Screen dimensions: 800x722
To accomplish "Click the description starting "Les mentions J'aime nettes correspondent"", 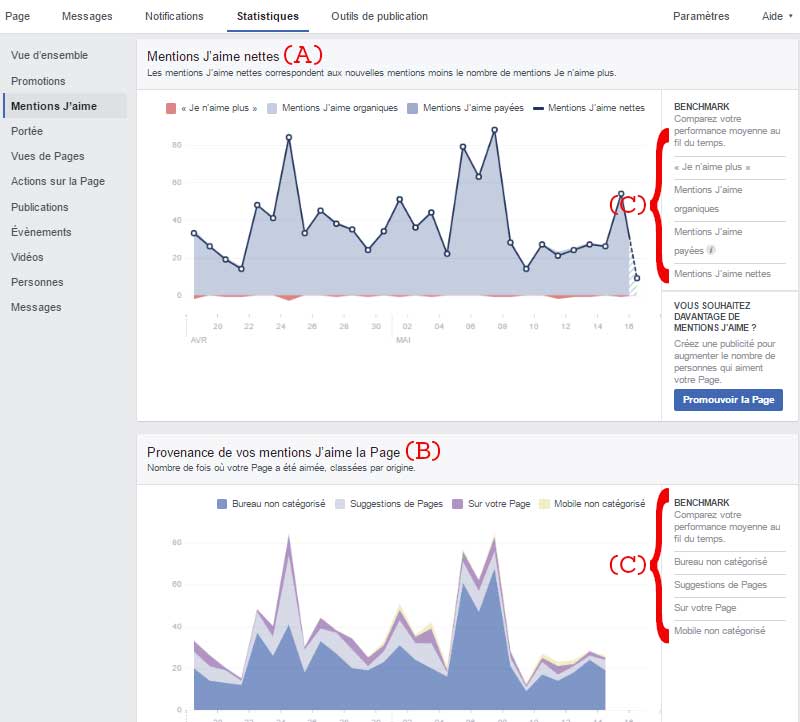I will pyautogui.click(x=382, y=73).
